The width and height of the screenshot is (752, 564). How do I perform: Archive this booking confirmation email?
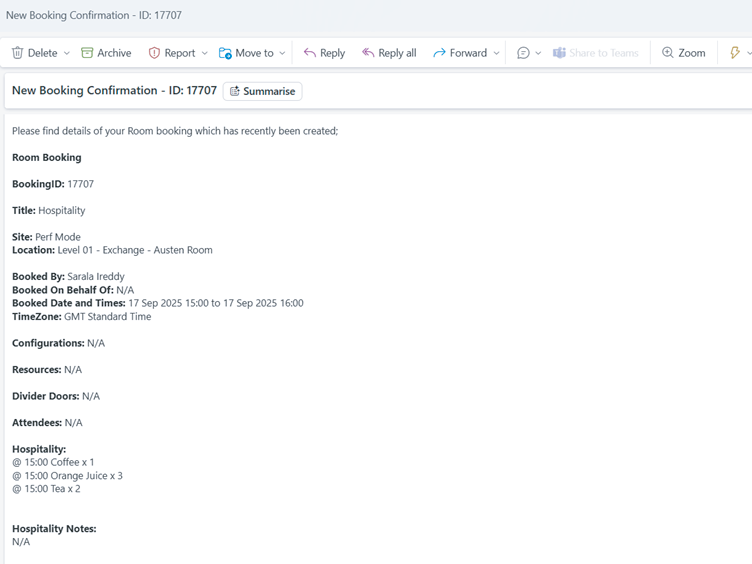pyautogui.click(x=105, y=53)
